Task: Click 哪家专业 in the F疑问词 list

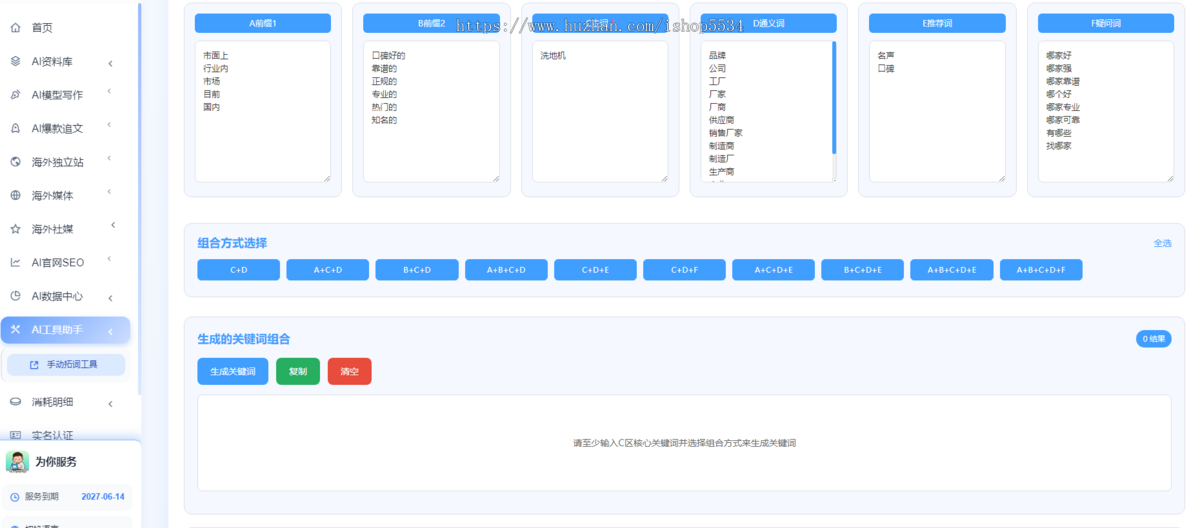Action: 1063,107
